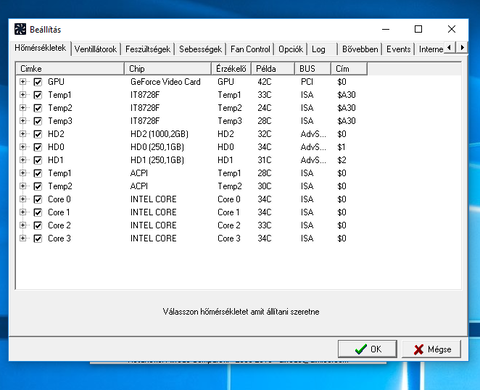The height and width of the screenshot is (390, 480).
Task: Minimize the Beállítás window
Action: point(386,29)
